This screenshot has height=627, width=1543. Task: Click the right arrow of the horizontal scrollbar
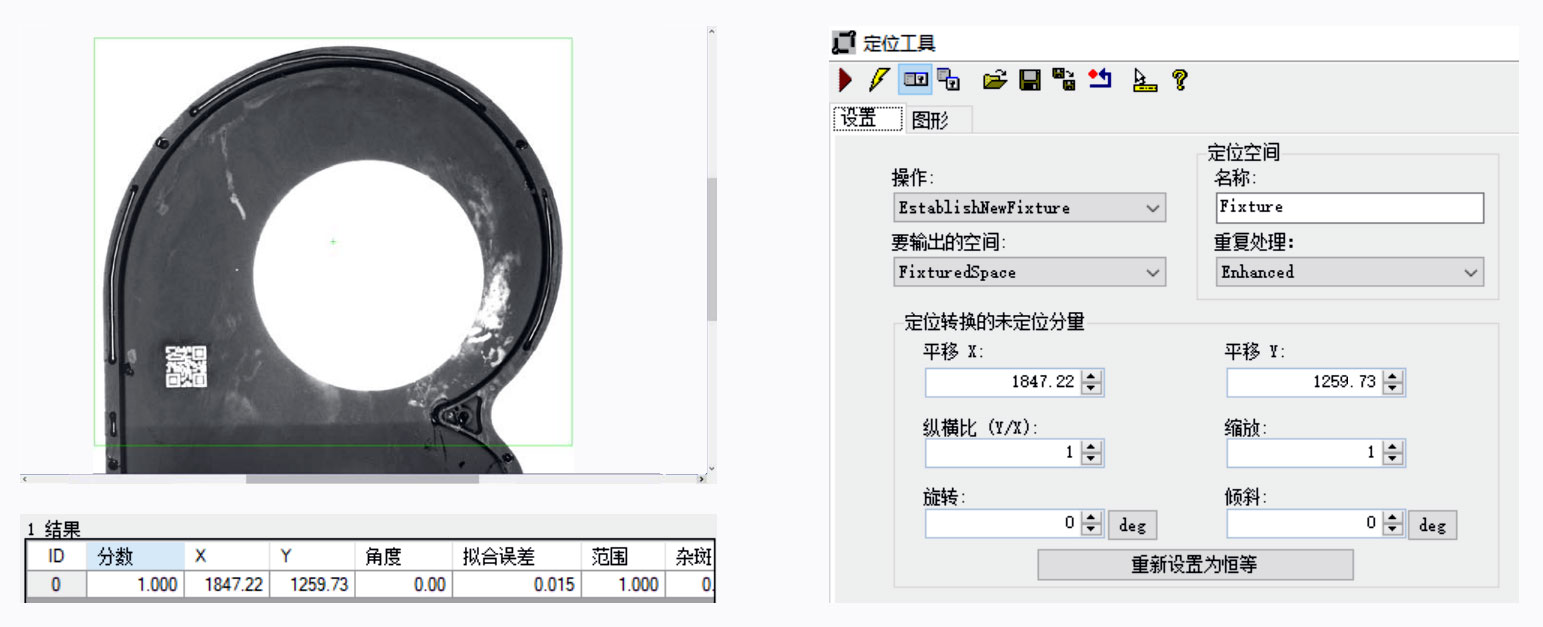(700, 479)
